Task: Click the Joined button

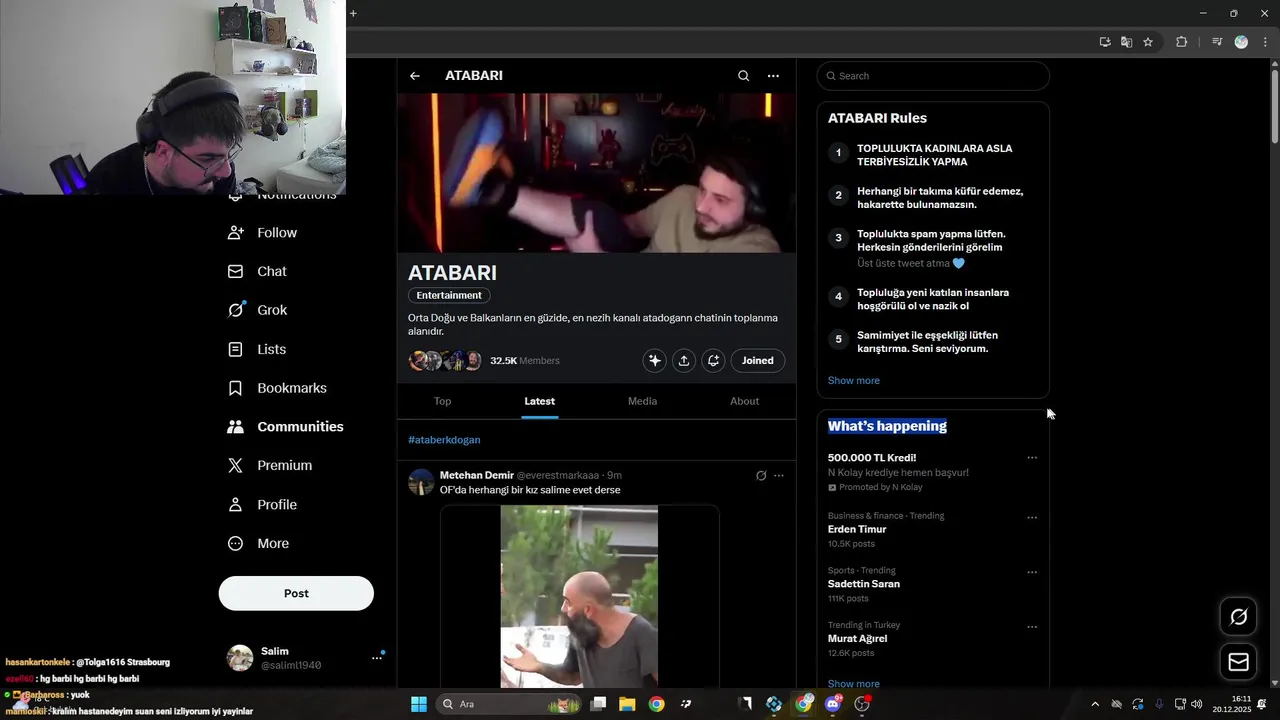Action: [x=758, y=361]
